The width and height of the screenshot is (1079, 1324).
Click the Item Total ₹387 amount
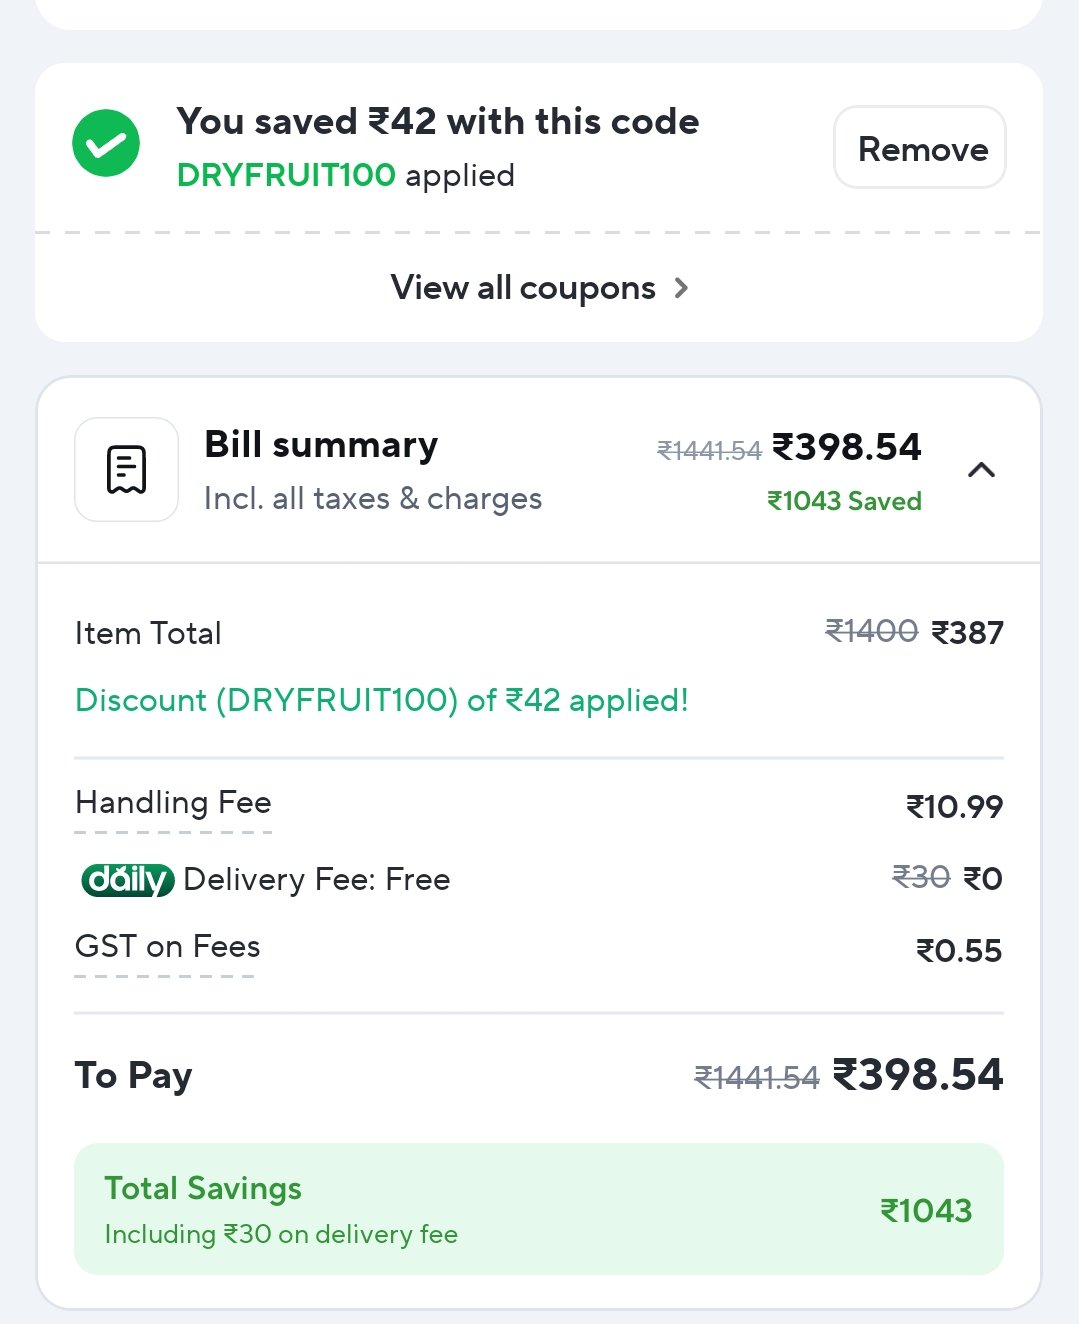967,633
